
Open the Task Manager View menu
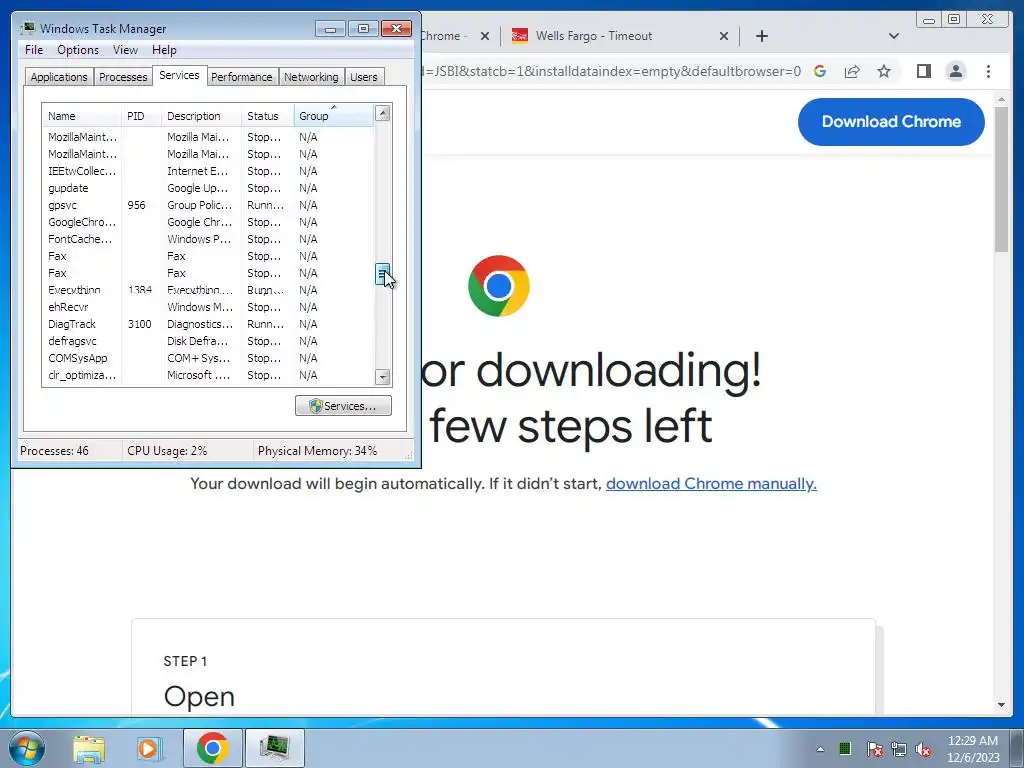(x=125, y=50)
